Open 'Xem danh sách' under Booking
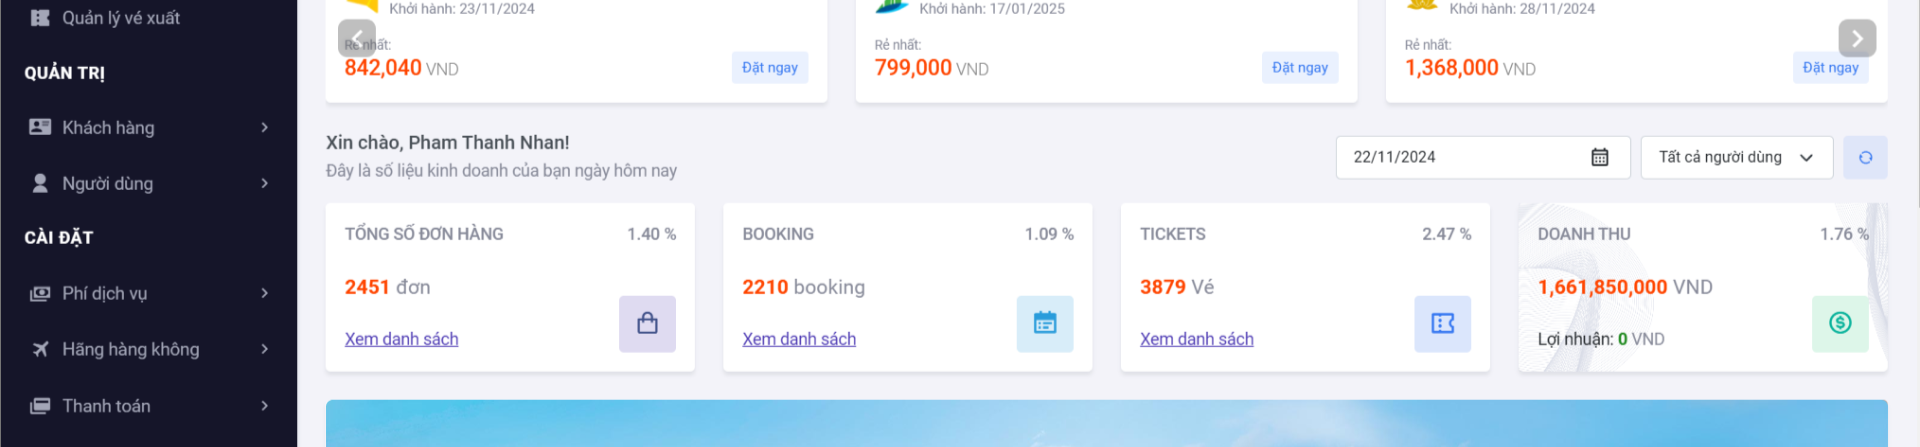This screenshot has height=447, width=1920. (799, 340)
